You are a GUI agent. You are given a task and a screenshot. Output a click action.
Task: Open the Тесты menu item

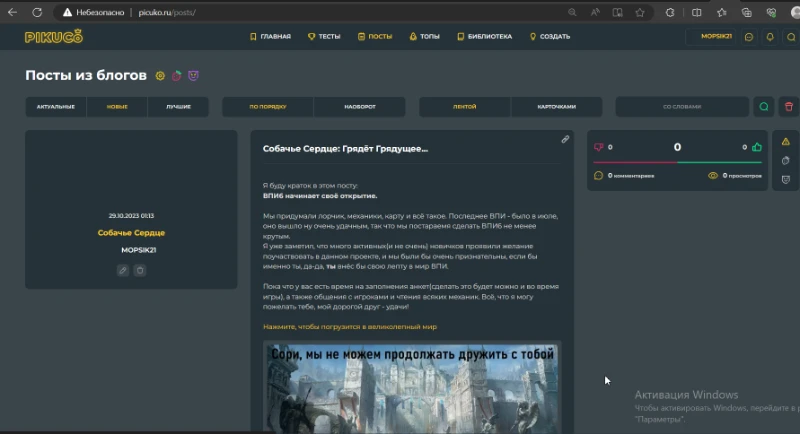pyautogui.click(x=324, y=37)
